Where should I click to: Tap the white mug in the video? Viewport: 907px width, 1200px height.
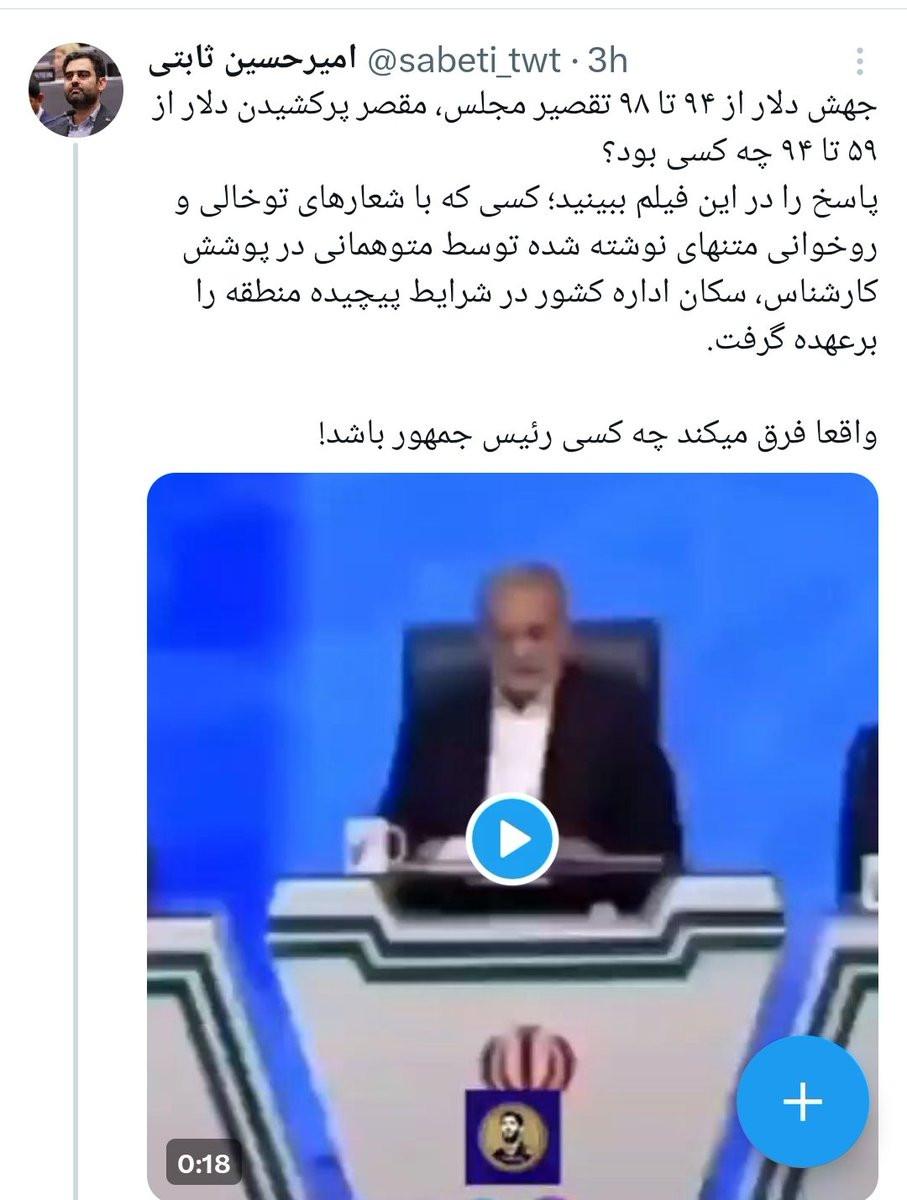coord(373,843)
